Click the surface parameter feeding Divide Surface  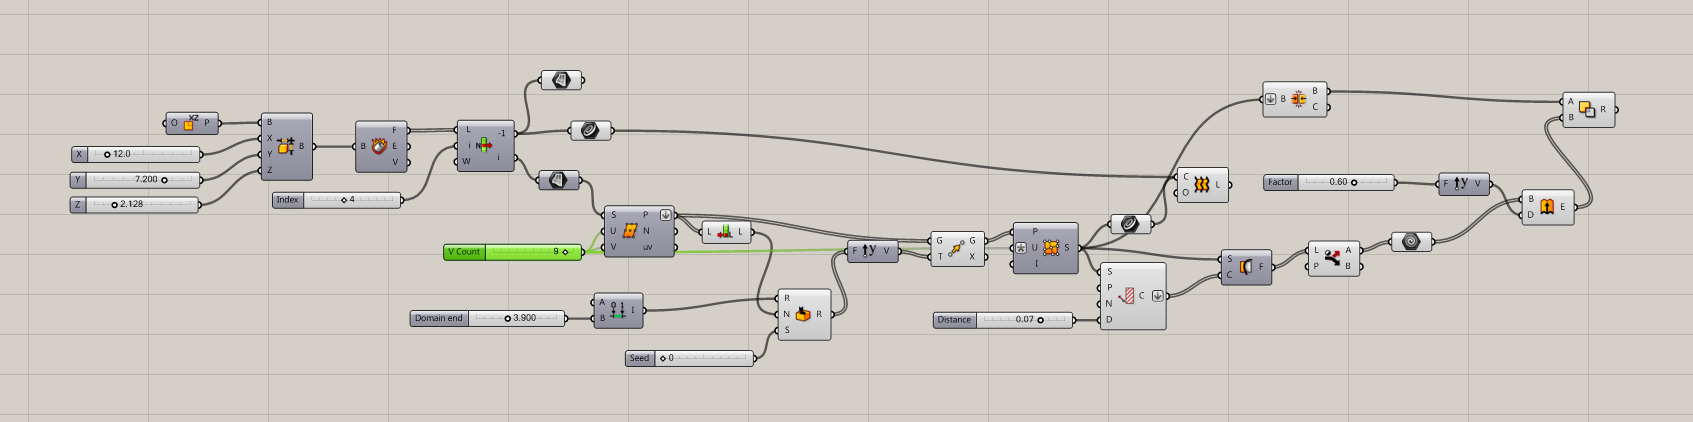pos(559,180)
